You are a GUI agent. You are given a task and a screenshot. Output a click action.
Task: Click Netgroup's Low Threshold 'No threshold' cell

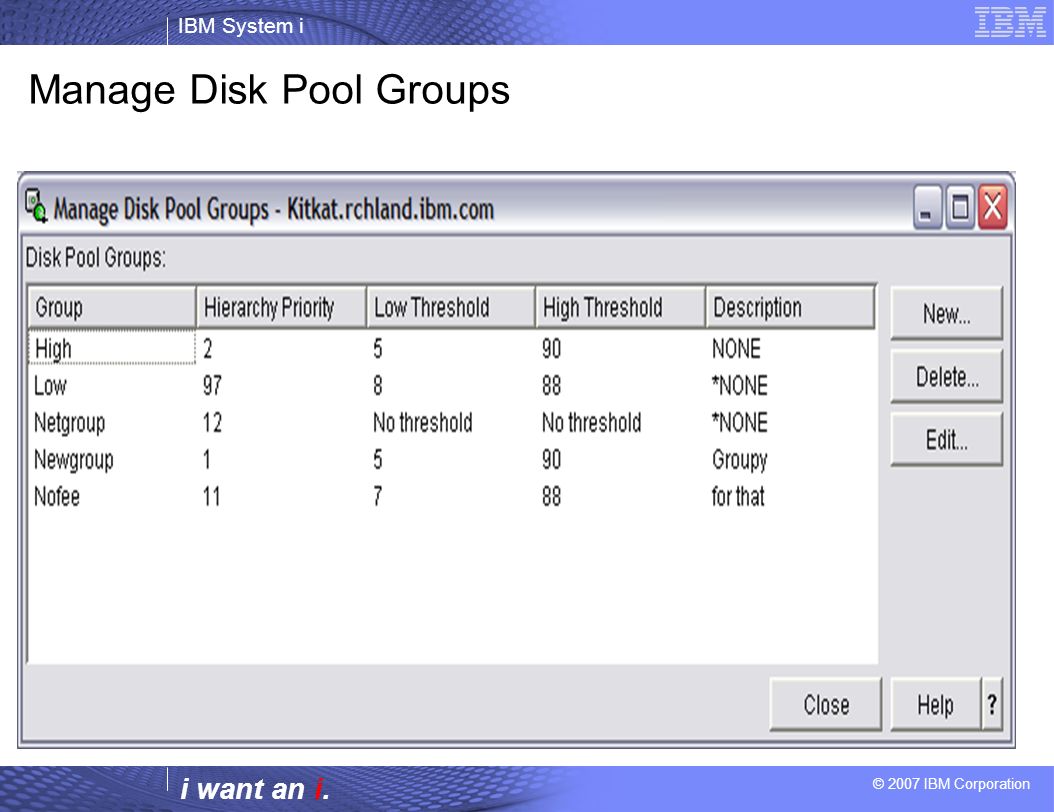point(423,423)
